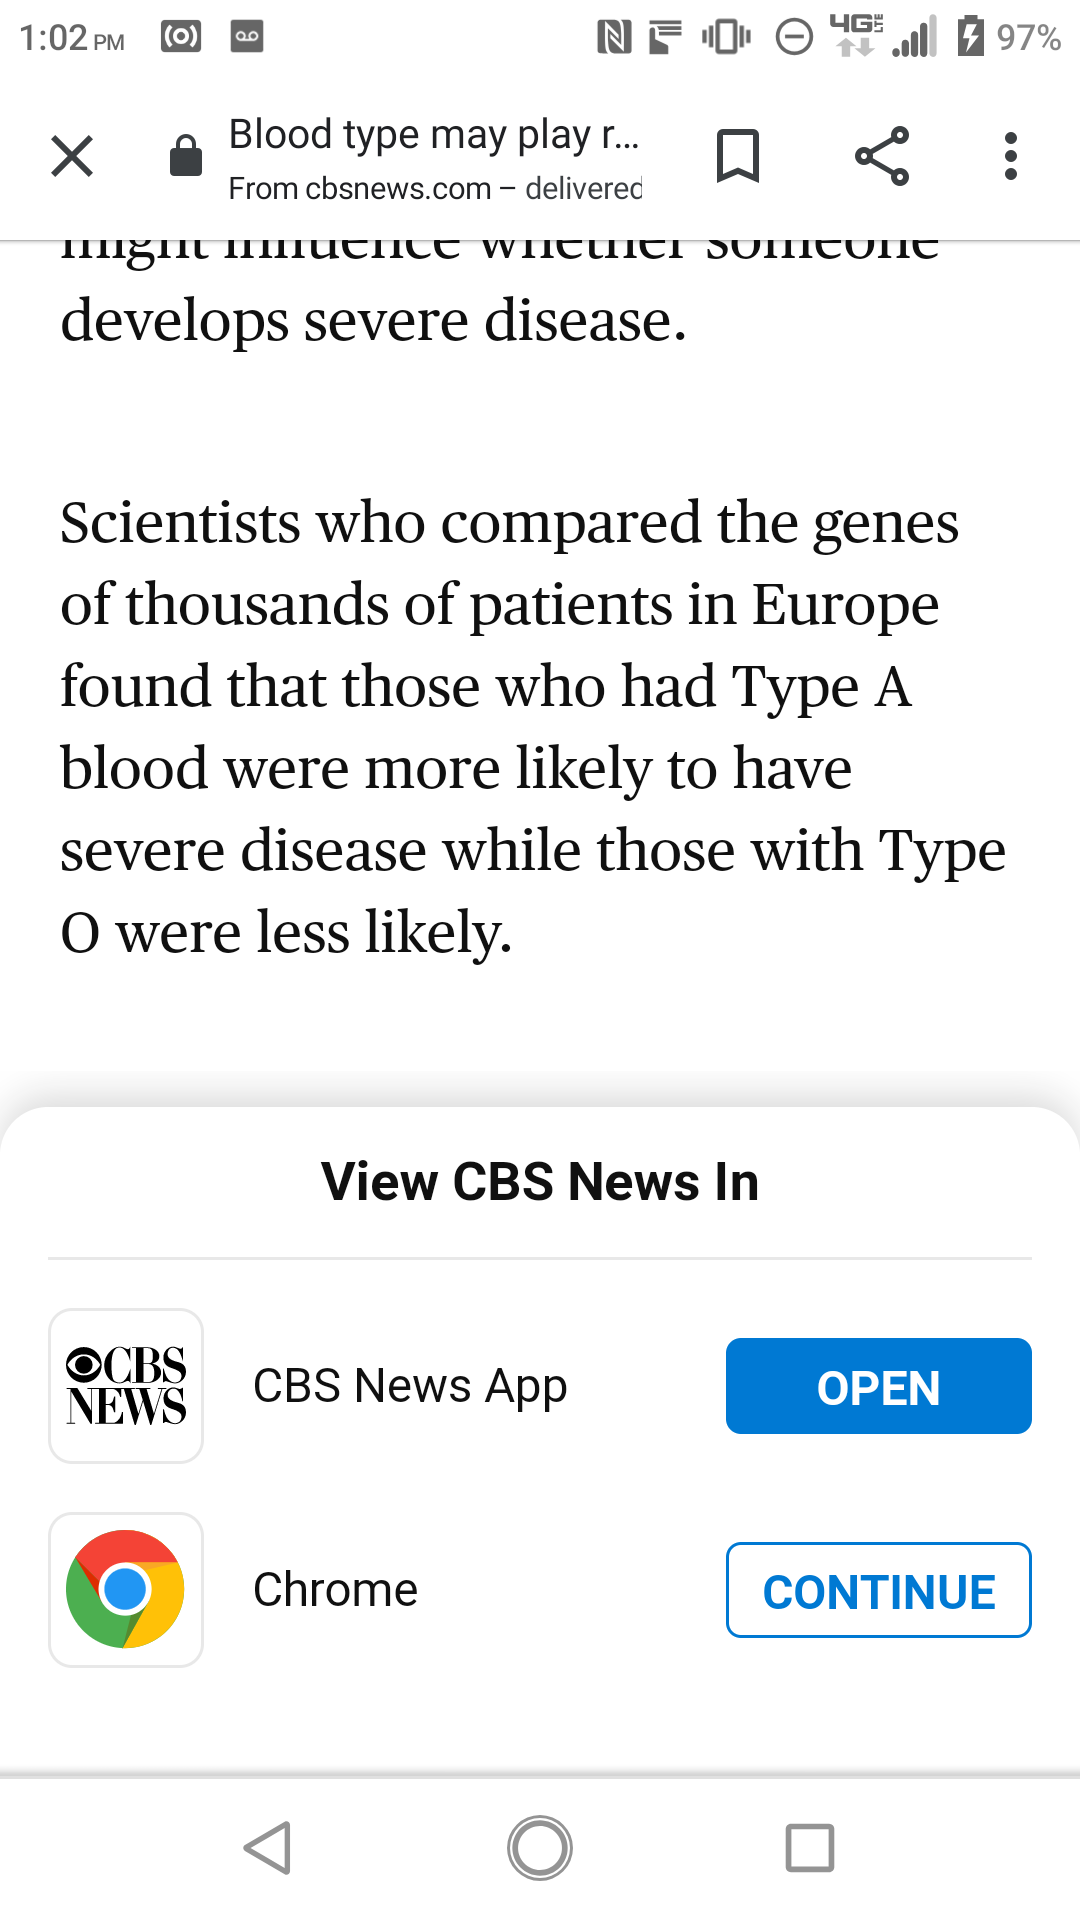Image resolution: width=1080 pixels, height=1920 pixels.
Task: Open the three-dot overflow menu
Action: (1011, 156)
